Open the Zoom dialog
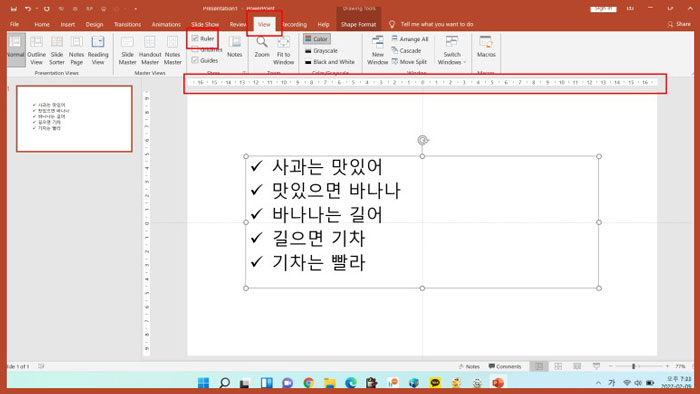Screen dimensions: 700x394 (262, 47)
